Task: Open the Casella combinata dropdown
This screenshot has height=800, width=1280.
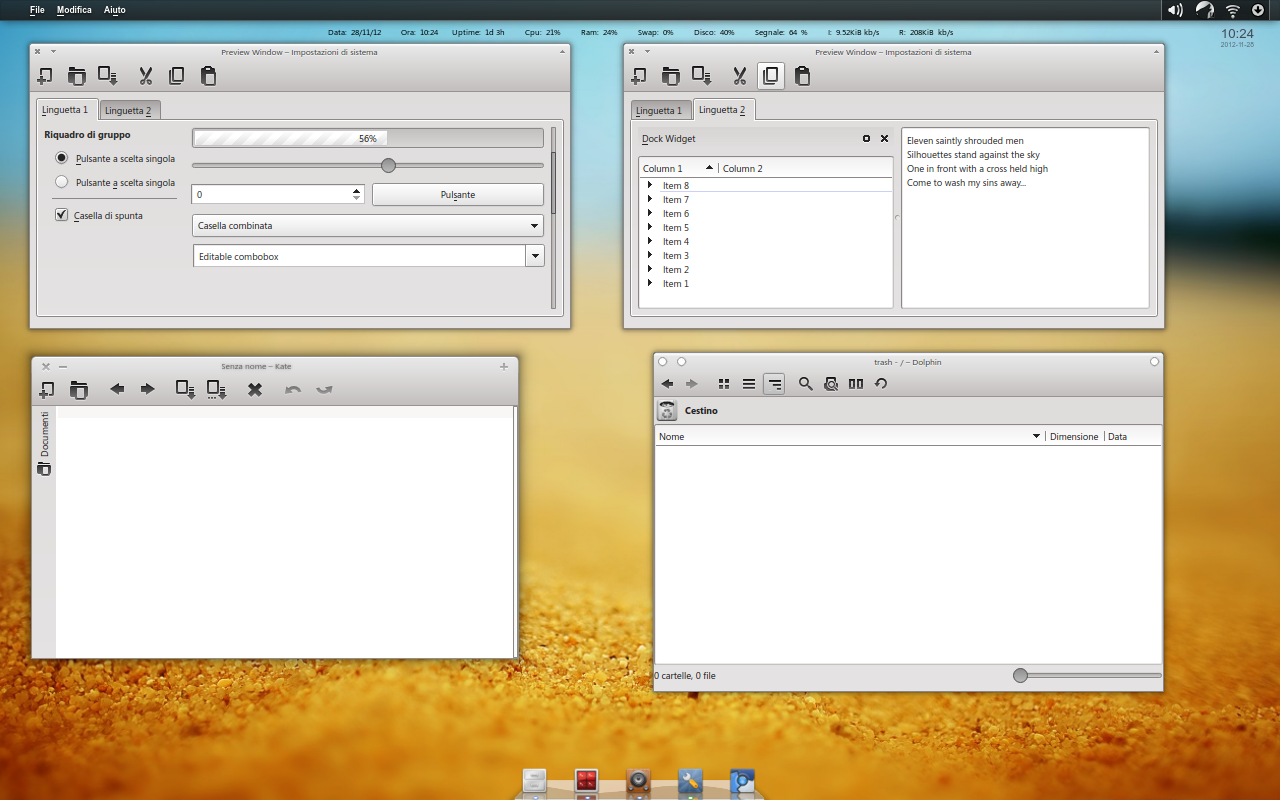Action: click(x=368, y=226)
